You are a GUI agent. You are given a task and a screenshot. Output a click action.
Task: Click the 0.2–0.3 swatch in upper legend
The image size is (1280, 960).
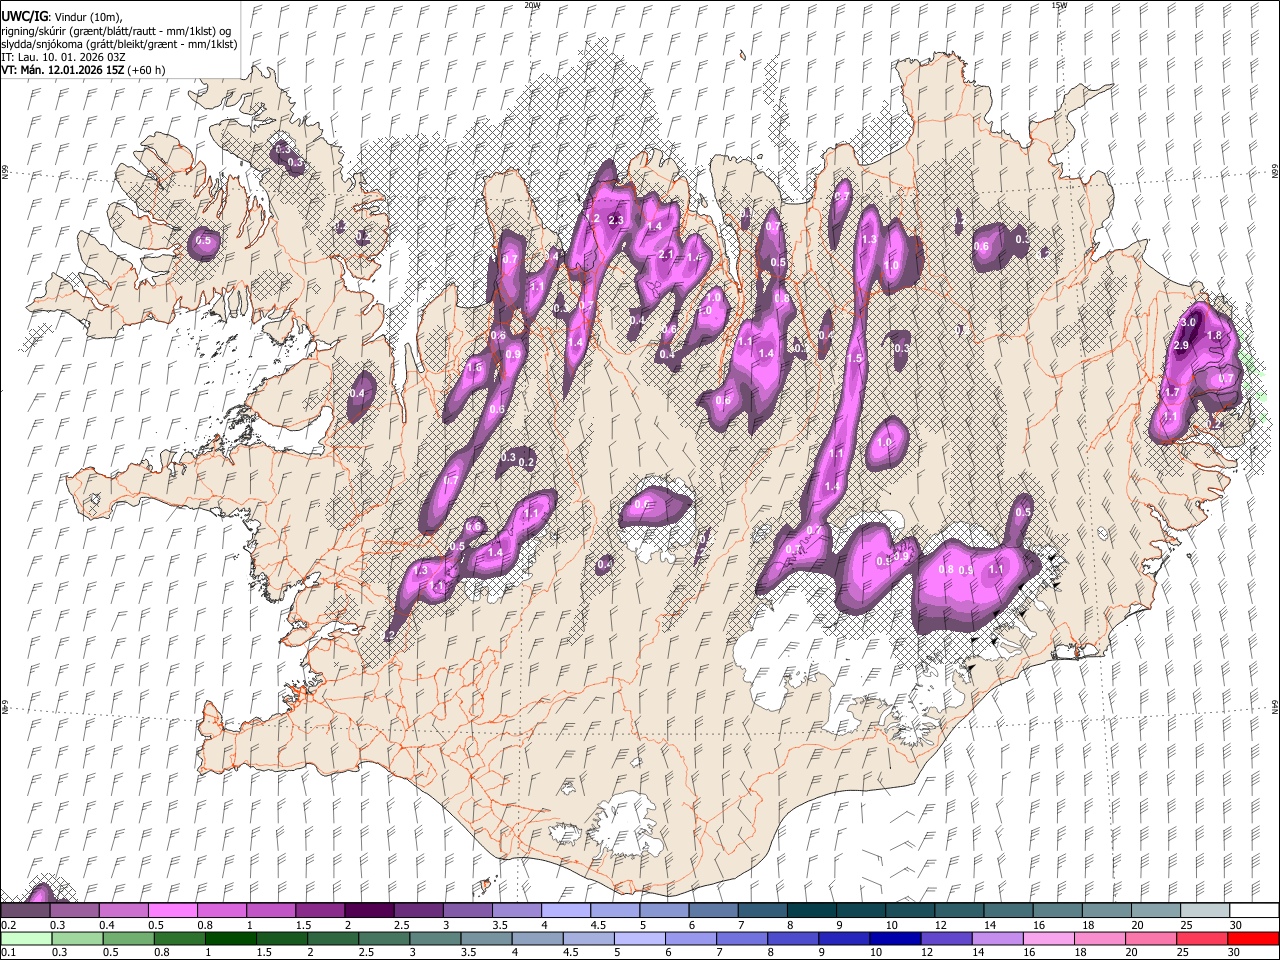[25, 911]
